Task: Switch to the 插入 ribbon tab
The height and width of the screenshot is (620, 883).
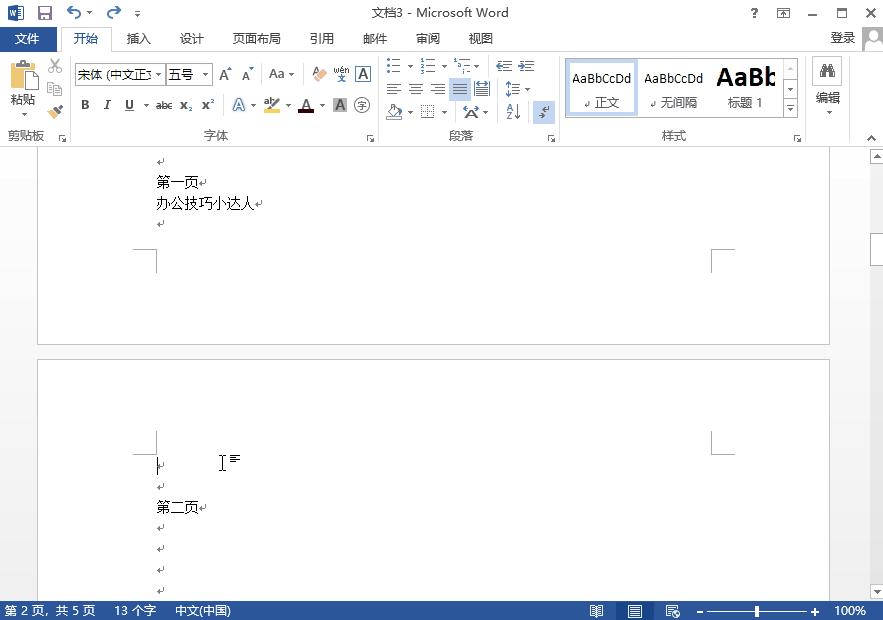Action: [138, 39]
